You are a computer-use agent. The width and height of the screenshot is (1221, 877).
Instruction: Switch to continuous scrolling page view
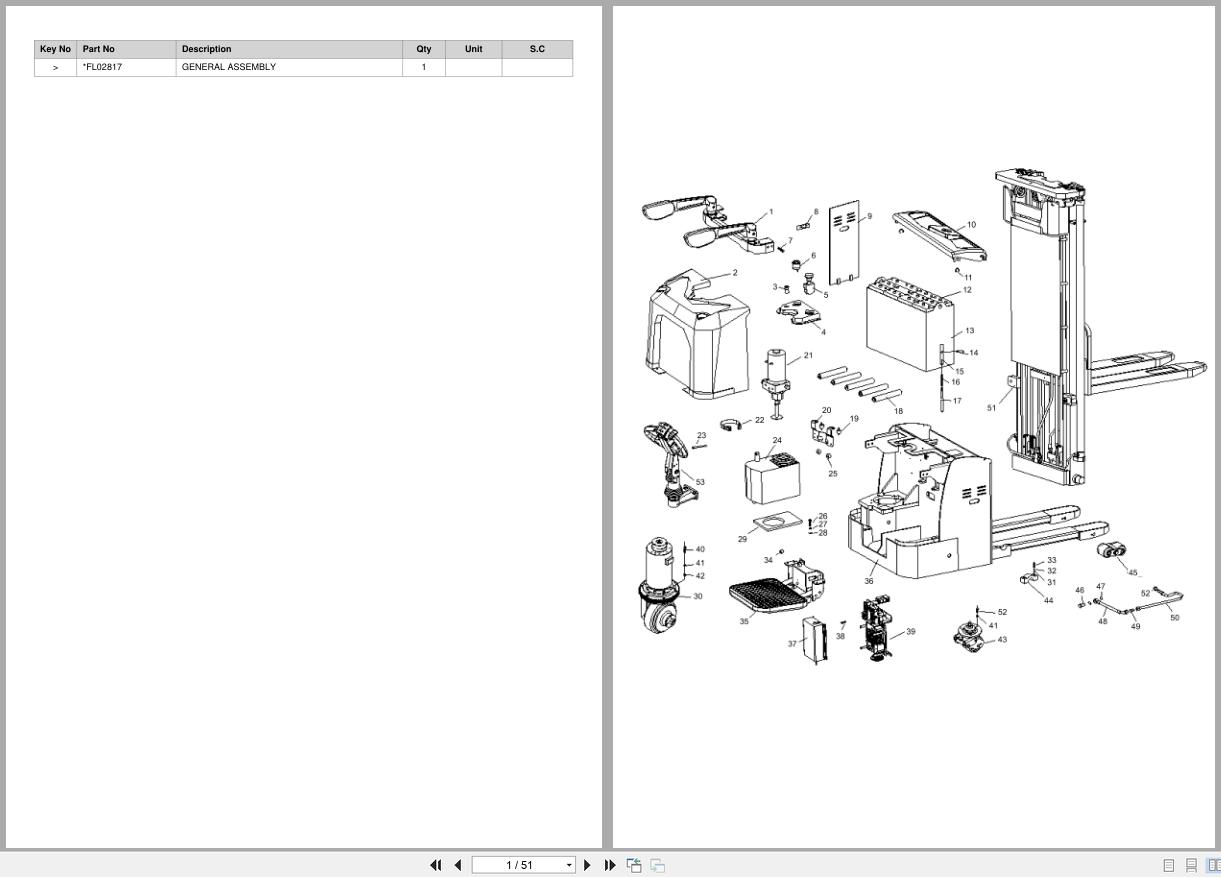click(1191, 865)
